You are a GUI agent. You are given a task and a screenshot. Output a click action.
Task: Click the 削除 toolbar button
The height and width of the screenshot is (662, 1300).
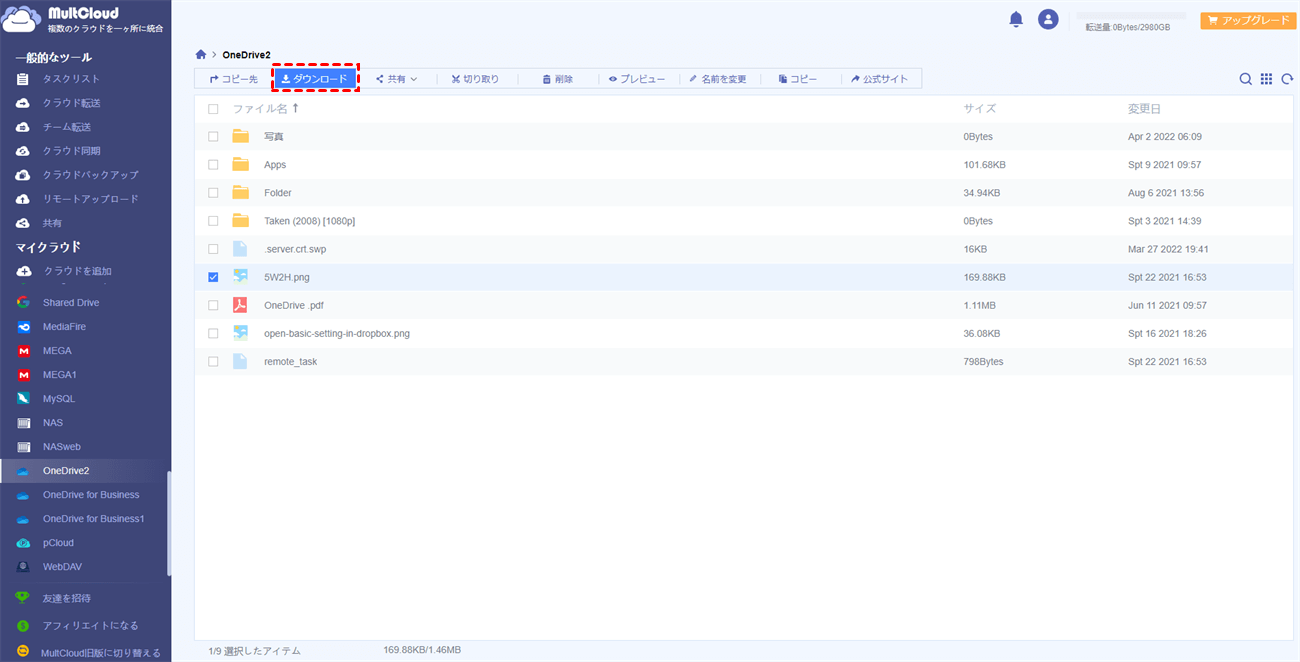click(x=558, y=79)
